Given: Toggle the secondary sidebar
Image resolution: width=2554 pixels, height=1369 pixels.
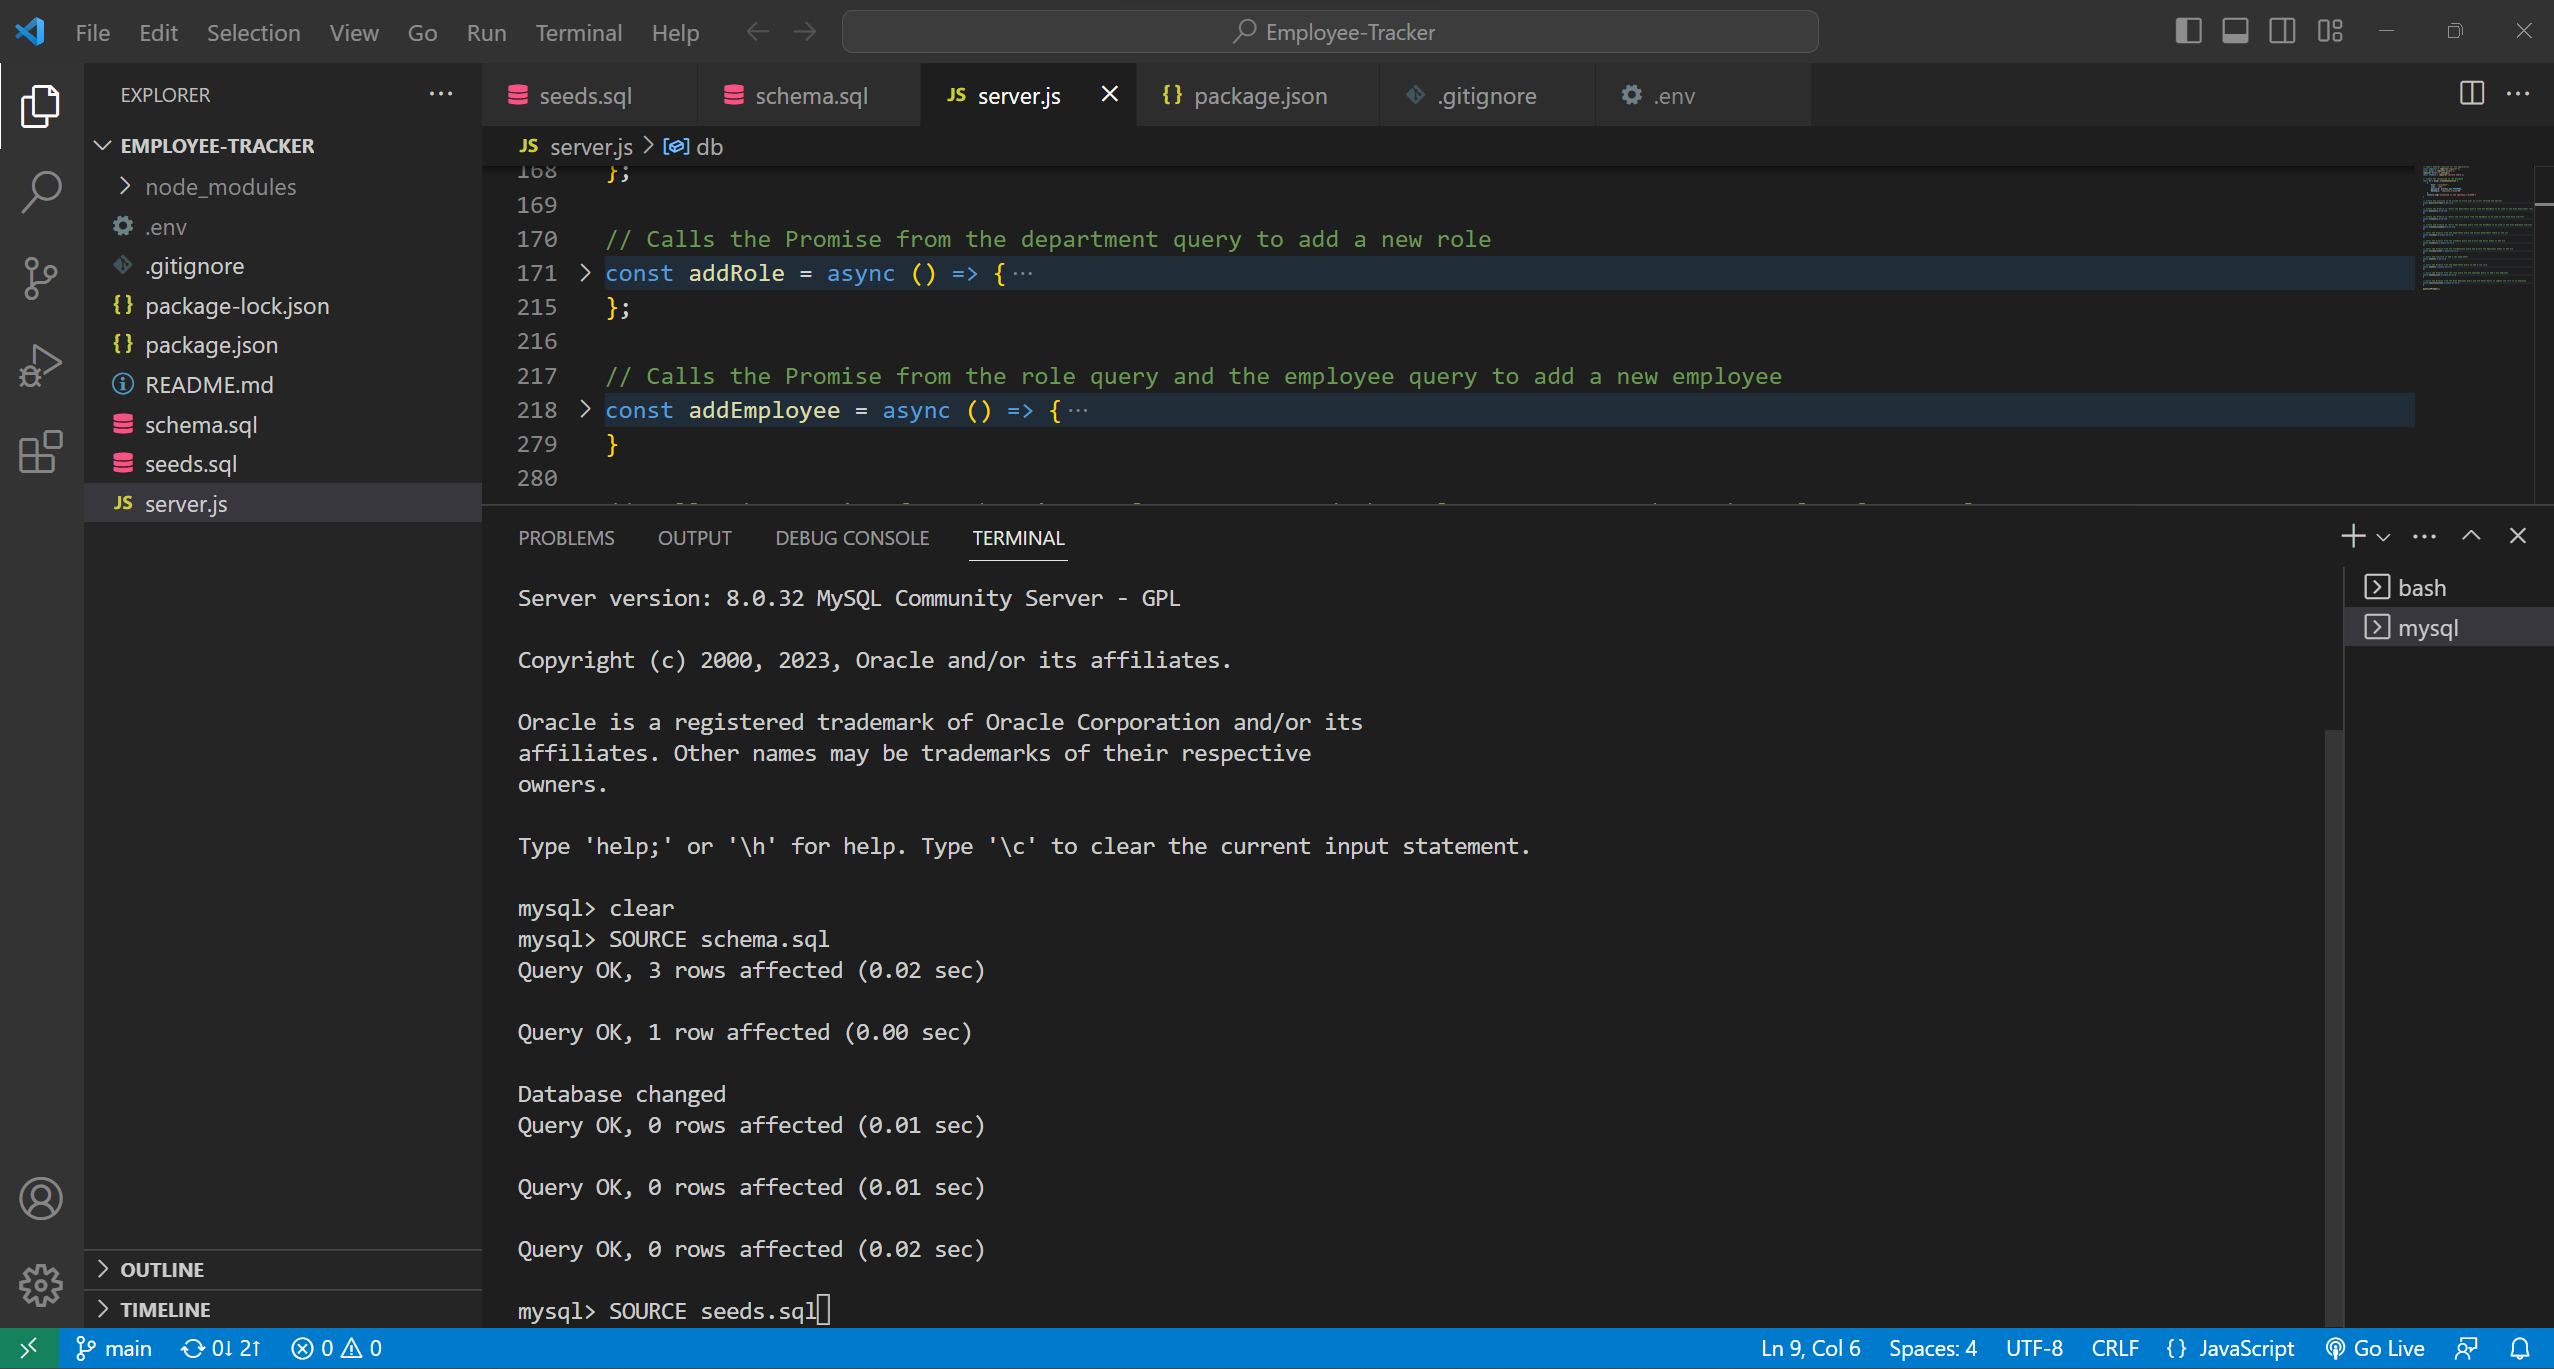Looking at the screenshot, I should (x=2283, y=31).
